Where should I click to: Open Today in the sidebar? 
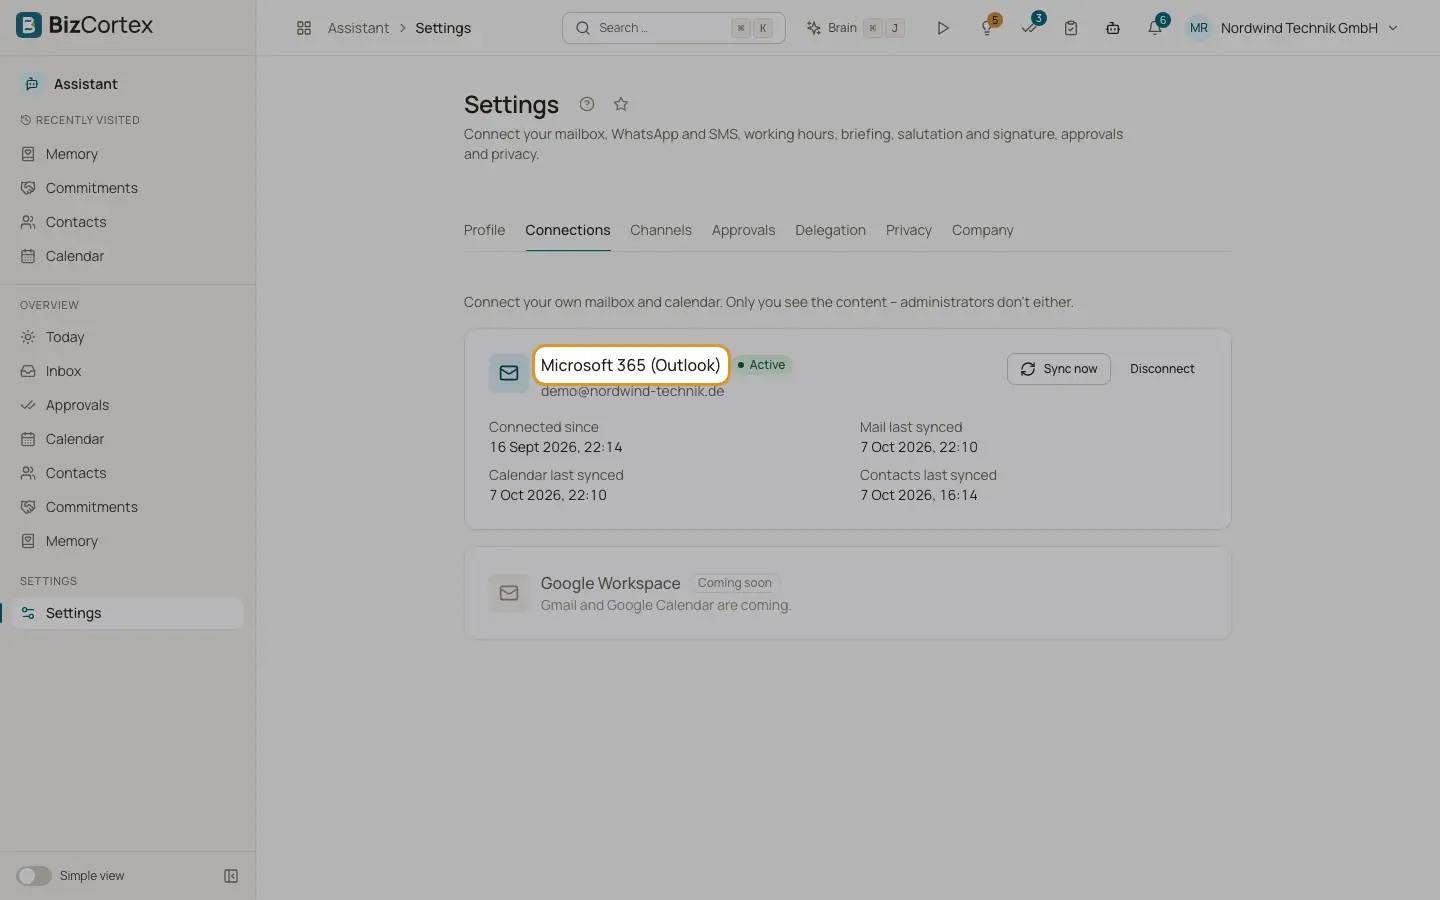(128, 337)
